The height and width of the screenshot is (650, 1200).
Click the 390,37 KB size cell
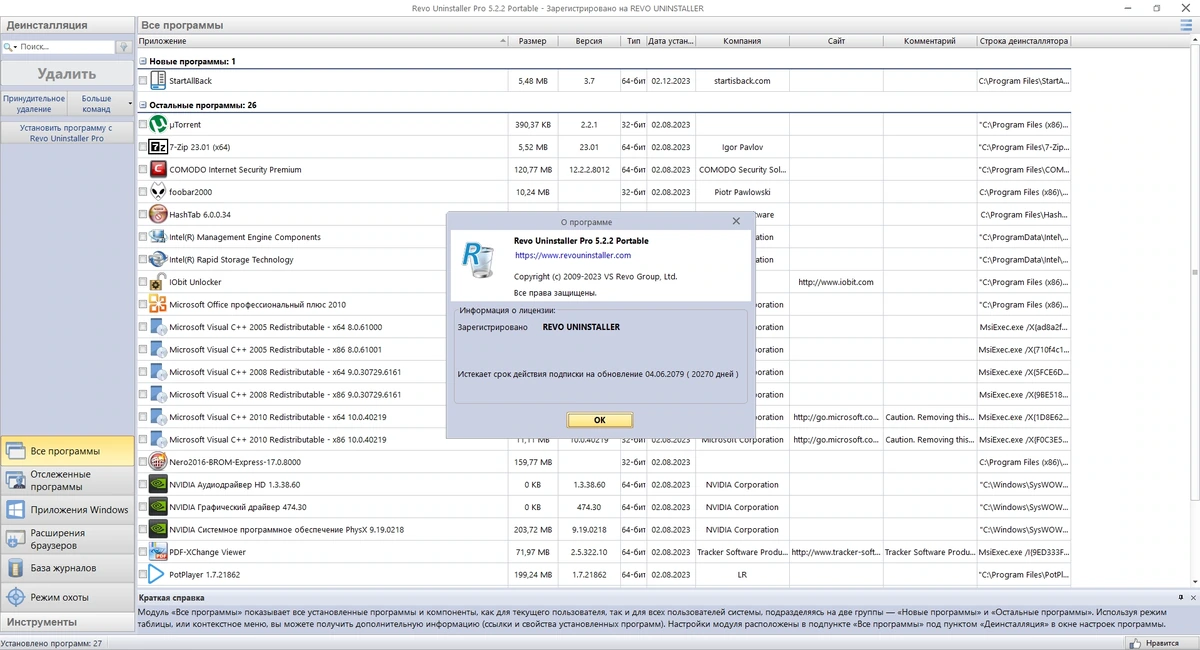click(533, 125)
